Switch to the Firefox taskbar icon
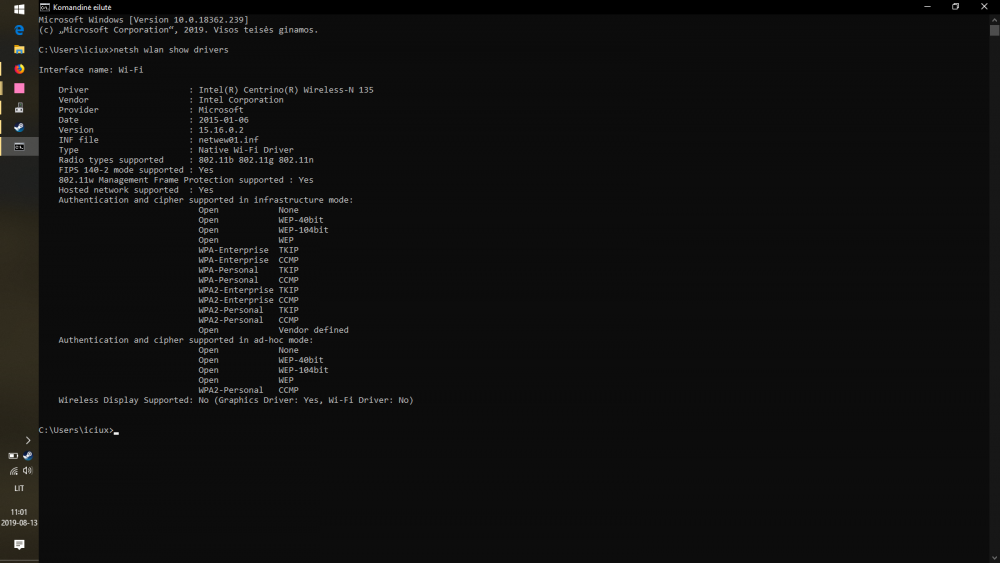 click(x=19, y=68)
